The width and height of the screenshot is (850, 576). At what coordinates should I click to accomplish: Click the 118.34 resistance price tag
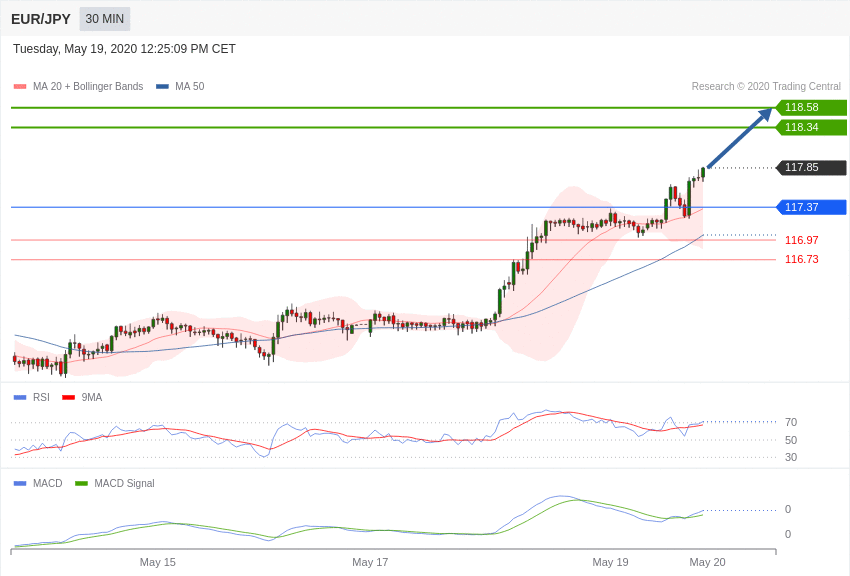[811, 127]
